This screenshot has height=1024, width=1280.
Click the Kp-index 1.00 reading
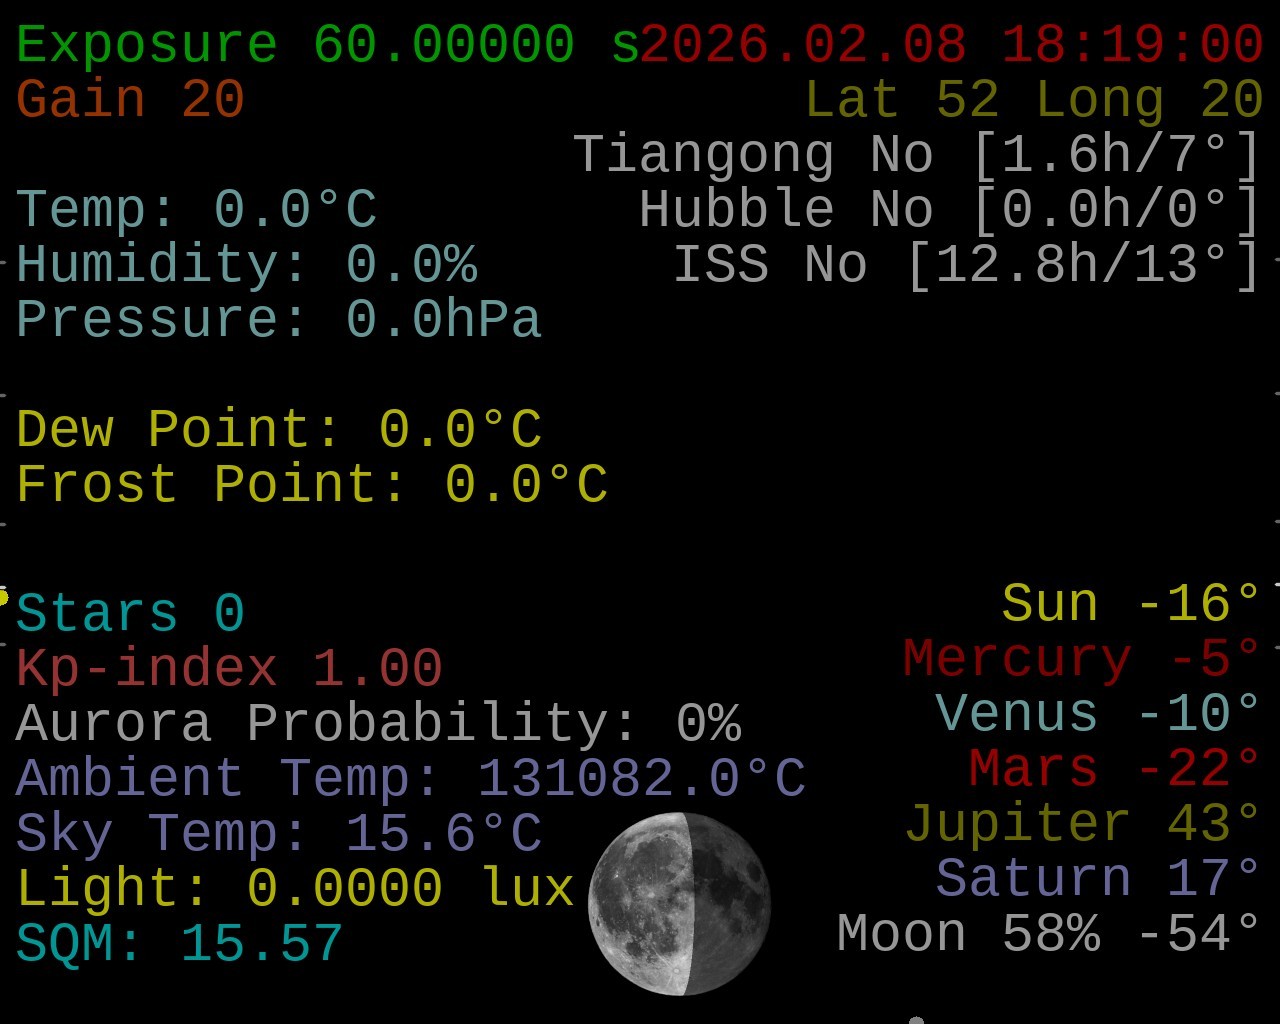point(229,668)
